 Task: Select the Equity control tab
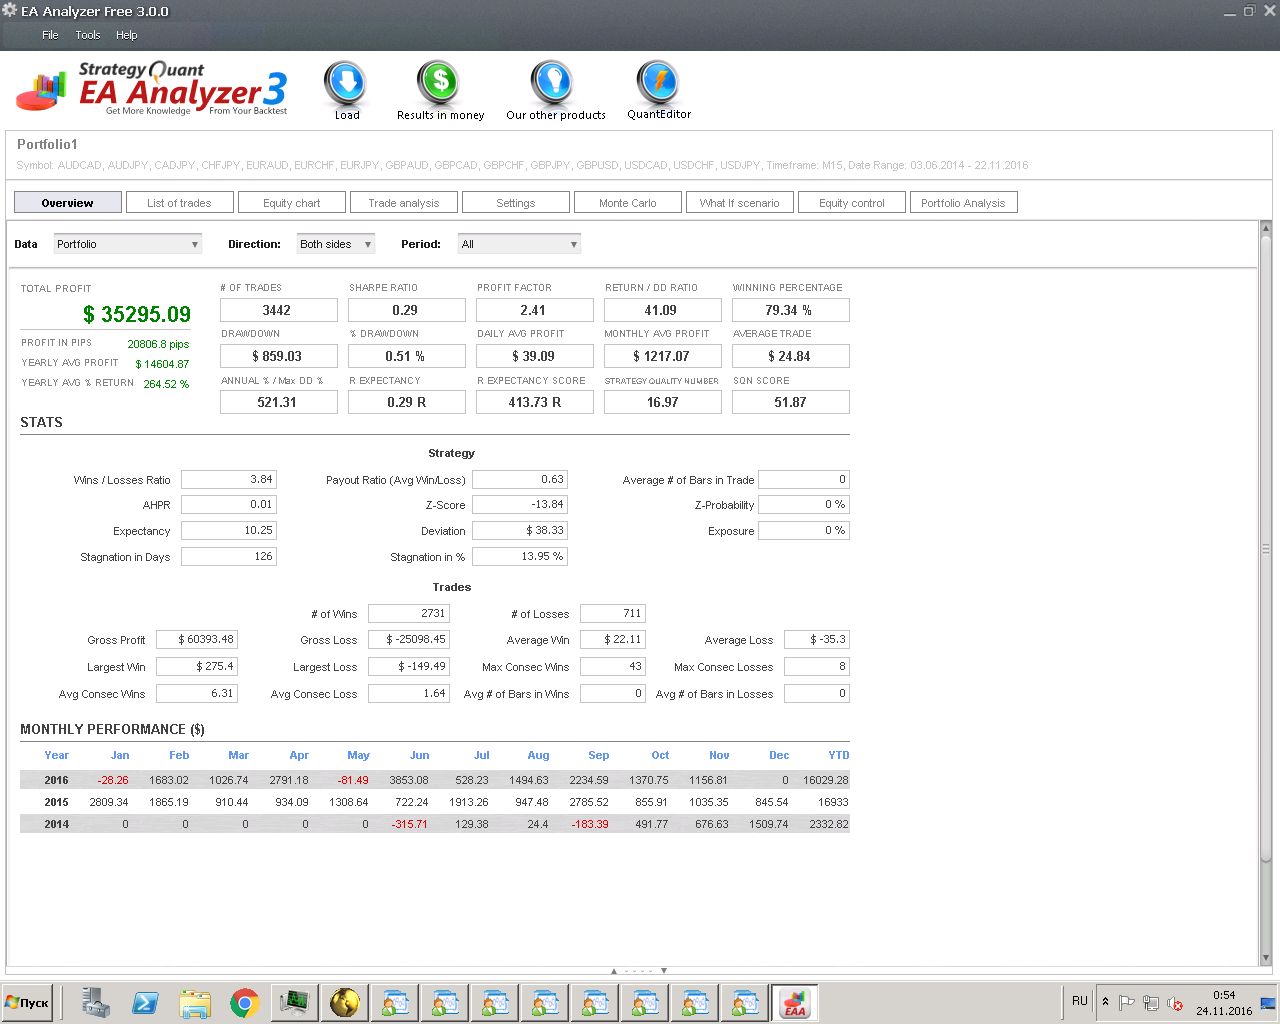tap(851, 203)
